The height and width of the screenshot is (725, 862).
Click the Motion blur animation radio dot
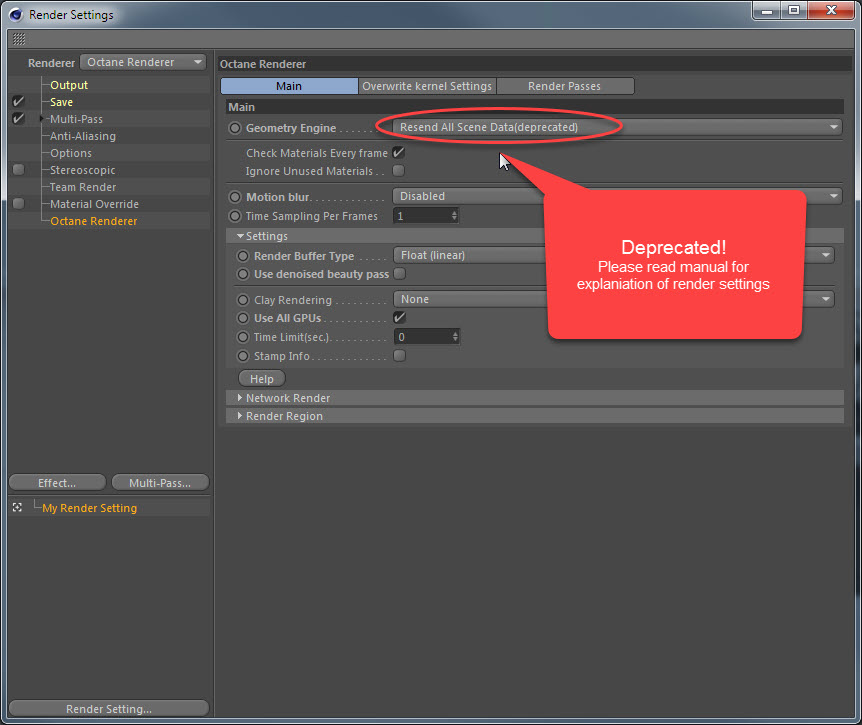(235, 197)
